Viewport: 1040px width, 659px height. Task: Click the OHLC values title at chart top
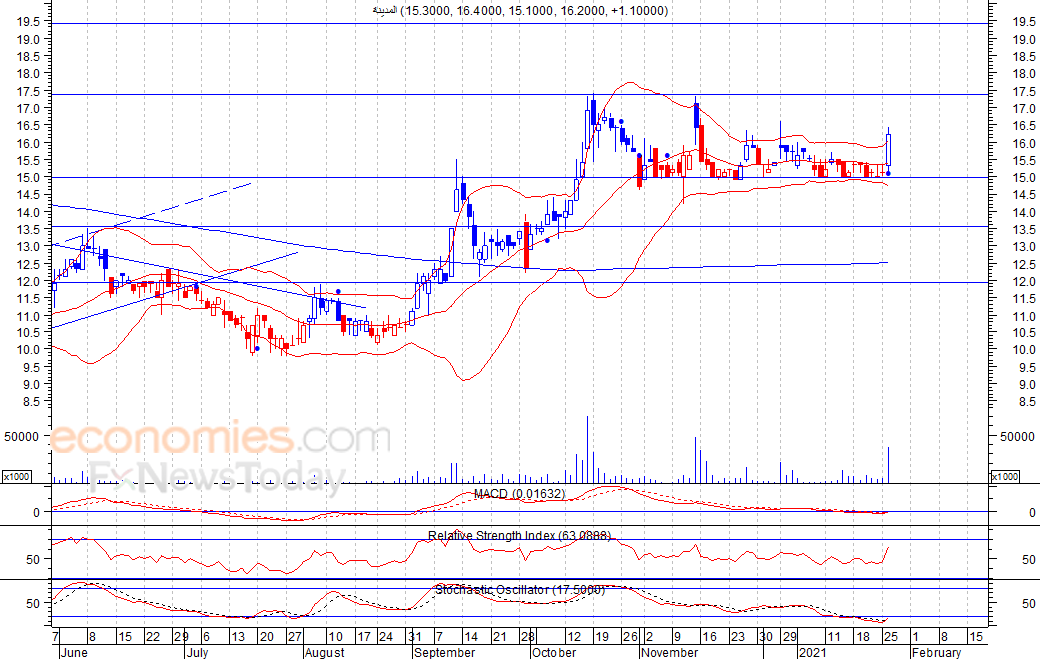pos(520,11)
